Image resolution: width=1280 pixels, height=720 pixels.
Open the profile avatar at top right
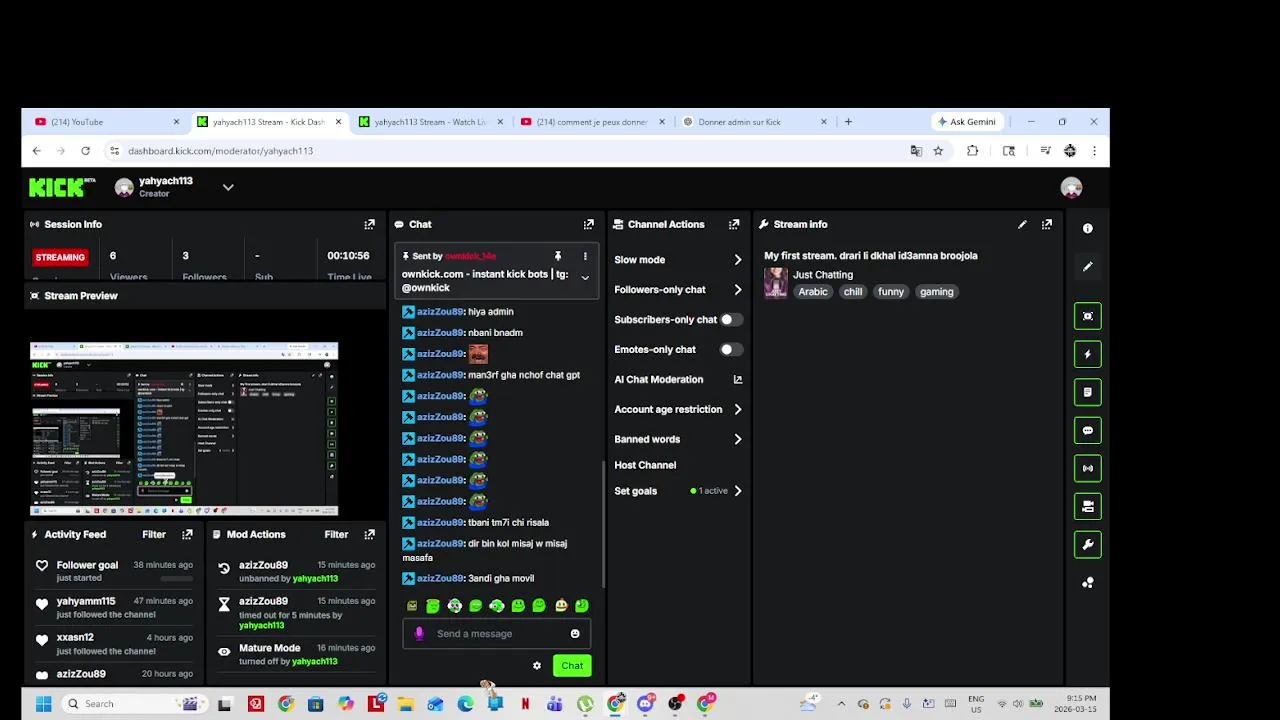pos(1072,188)
